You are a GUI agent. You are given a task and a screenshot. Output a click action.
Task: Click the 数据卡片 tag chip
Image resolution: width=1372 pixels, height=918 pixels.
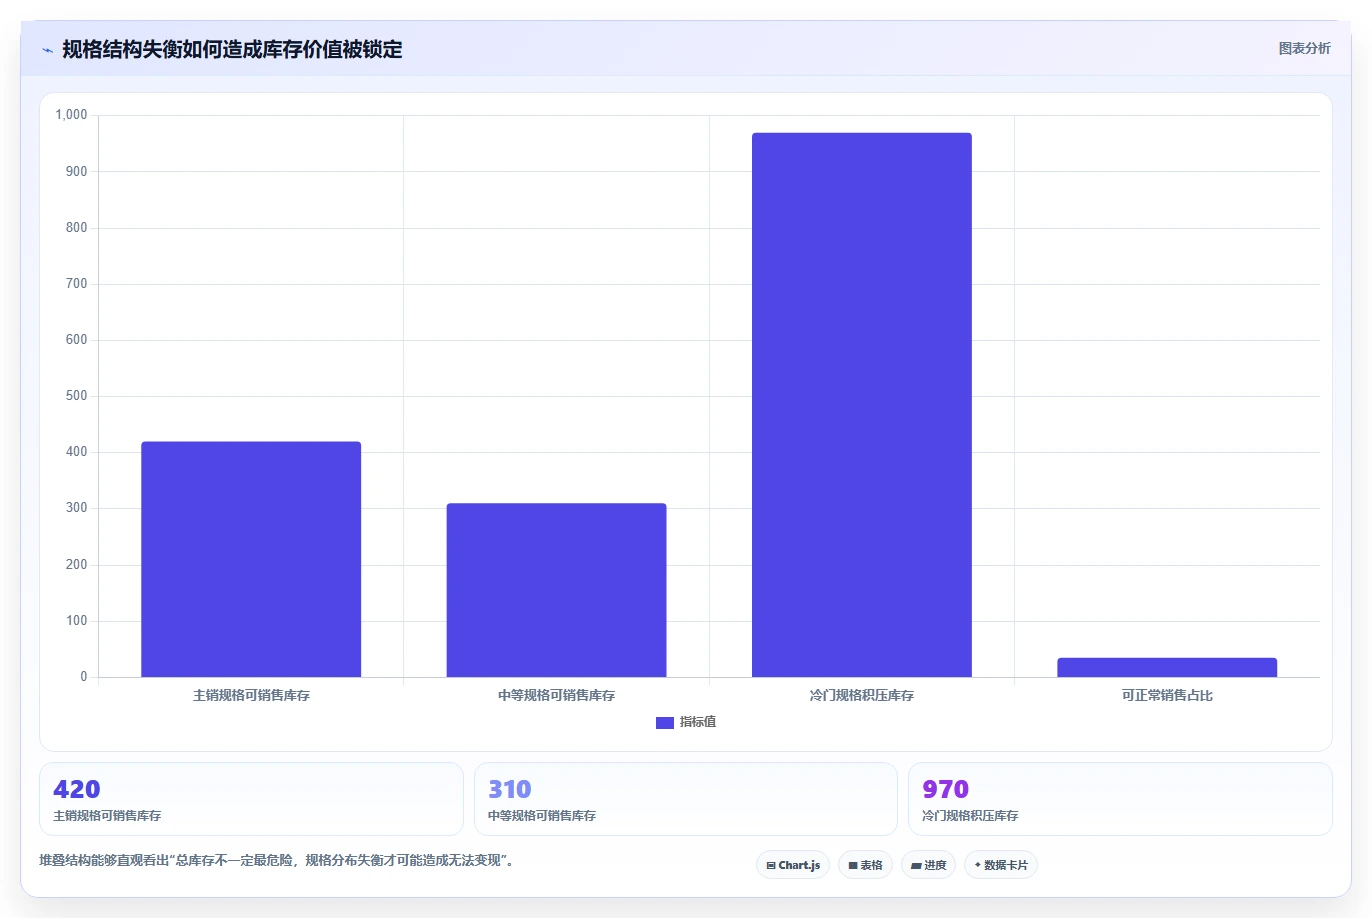click(1001, 865)
